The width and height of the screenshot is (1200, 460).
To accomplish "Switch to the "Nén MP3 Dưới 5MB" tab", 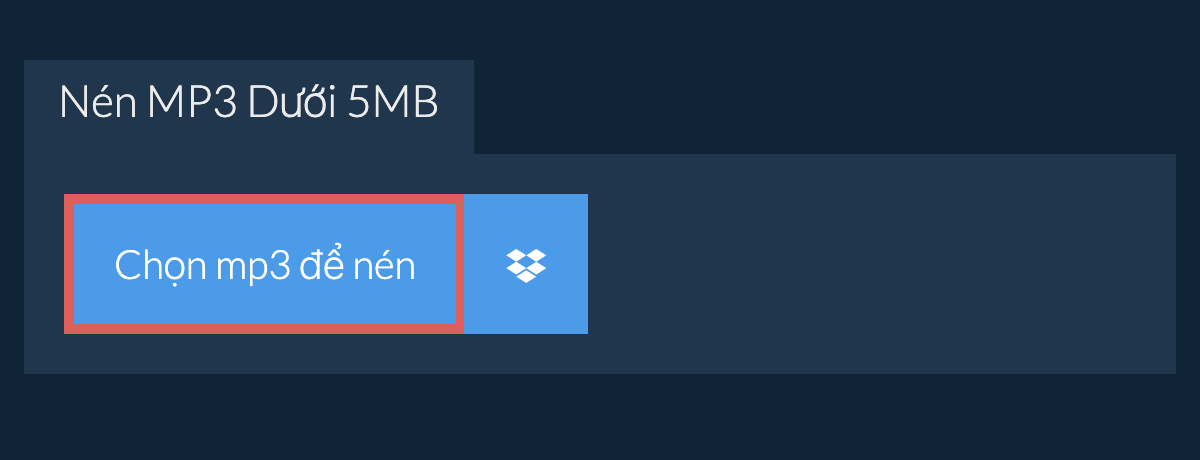I will pyautogui.click(x=249, y=107).
